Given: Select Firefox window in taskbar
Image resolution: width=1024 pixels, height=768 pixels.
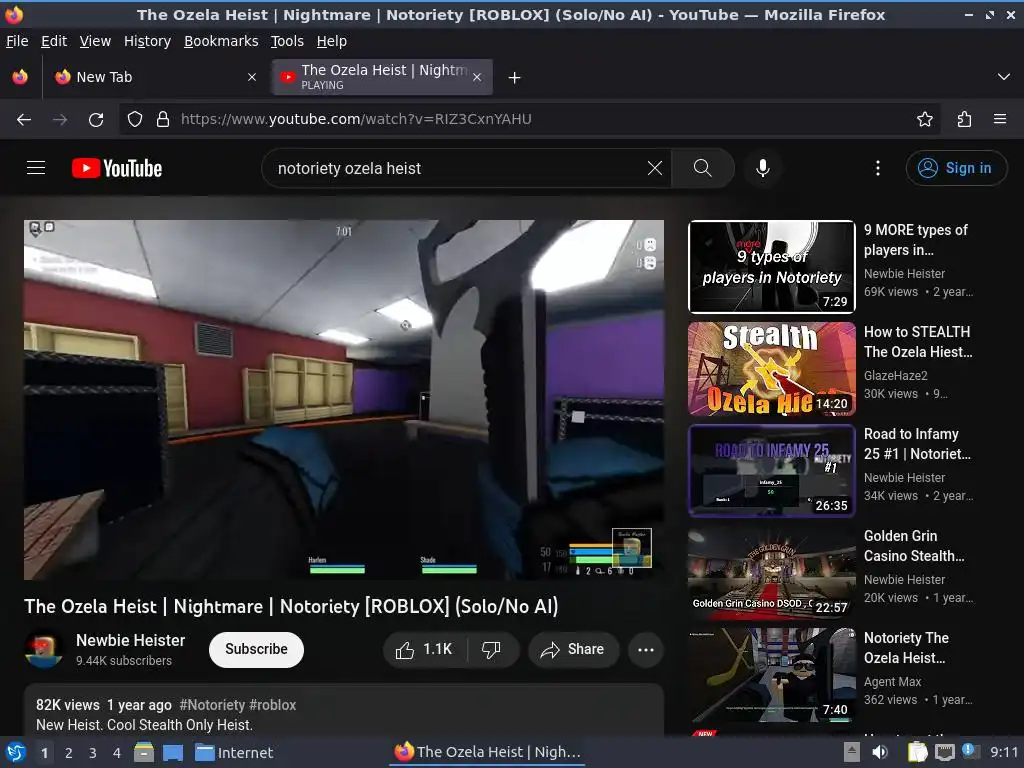Looking at the screenshot, I should click(x=488, y=752).
